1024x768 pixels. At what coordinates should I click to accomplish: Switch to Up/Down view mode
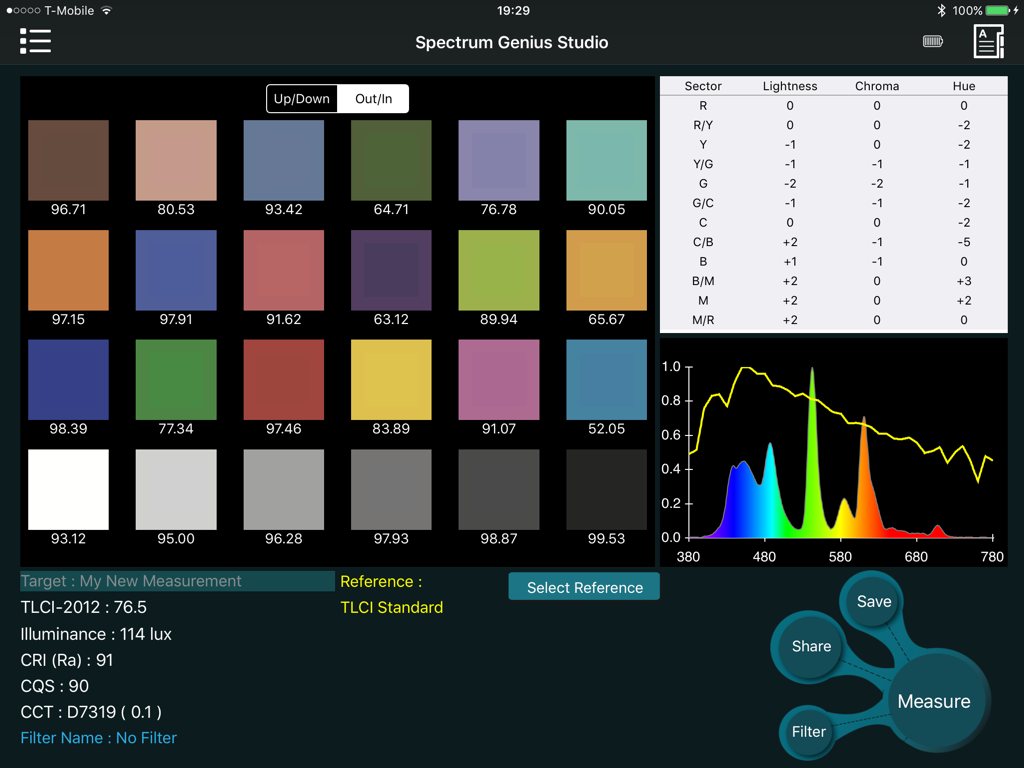[302, 99]
